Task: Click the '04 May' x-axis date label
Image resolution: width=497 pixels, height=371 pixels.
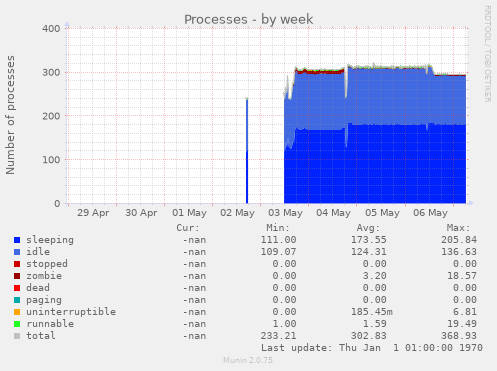Action: coord(333,213)
